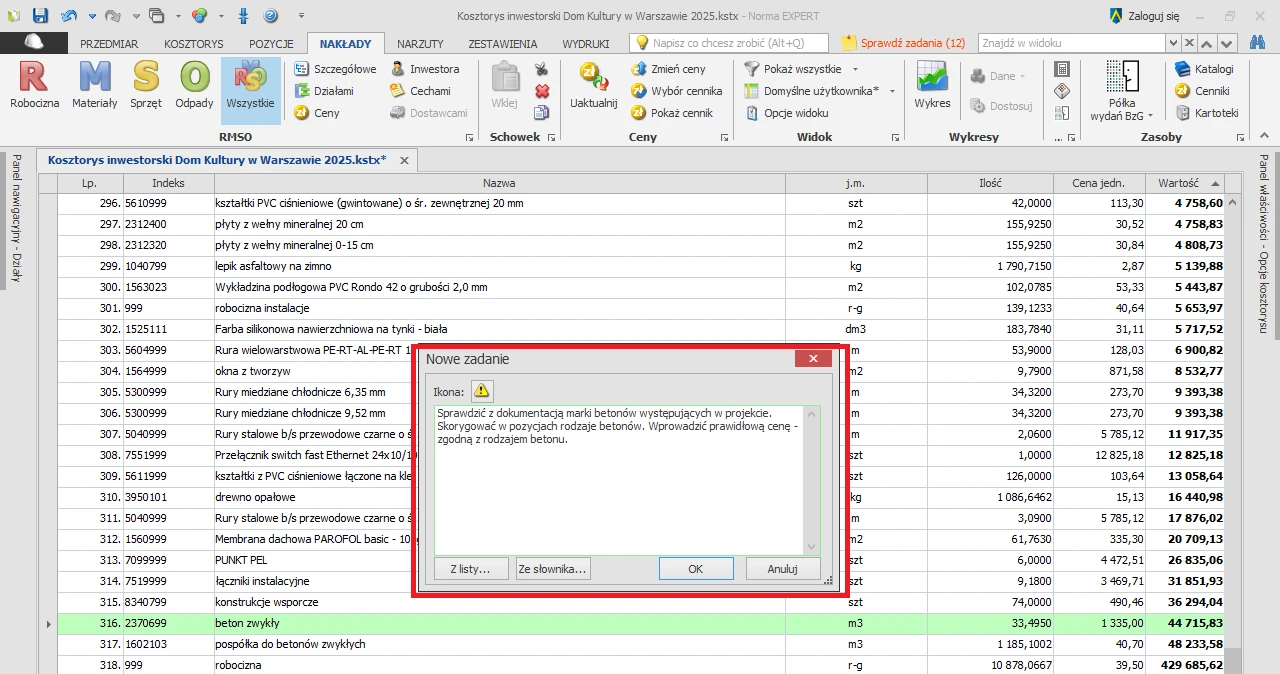The height and width of the screenshot is (674, 1280).
Task: Click the undo arrow in quick access
Action: tap(68, 16)
